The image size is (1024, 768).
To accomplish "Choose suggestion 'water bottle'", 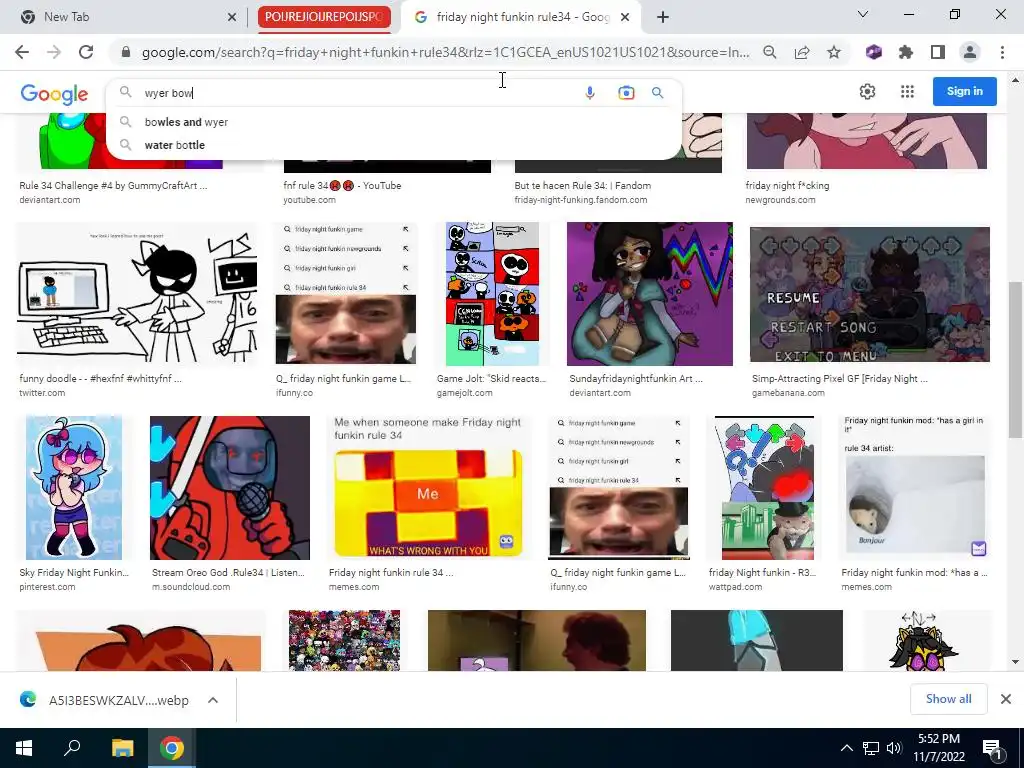I will (393, 145).
